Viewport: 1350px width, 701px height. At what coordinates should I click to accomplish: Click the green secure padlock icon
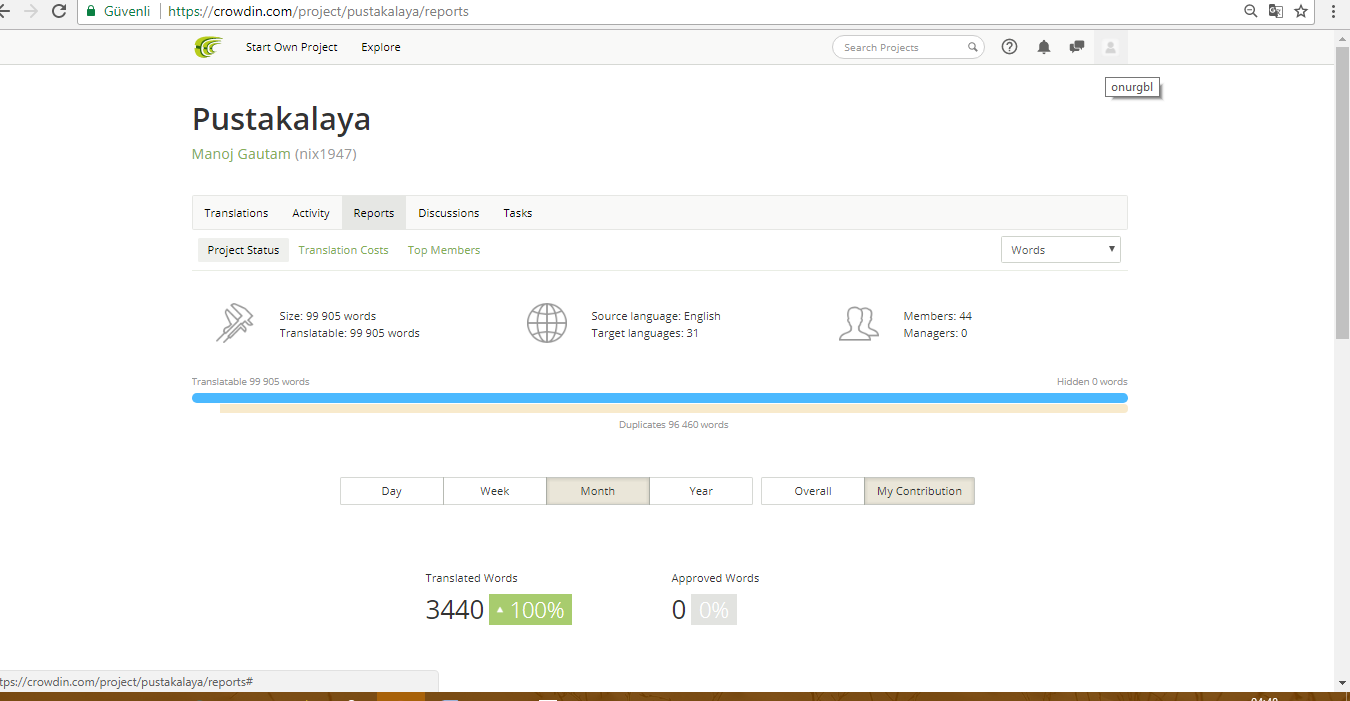(91, 12)
